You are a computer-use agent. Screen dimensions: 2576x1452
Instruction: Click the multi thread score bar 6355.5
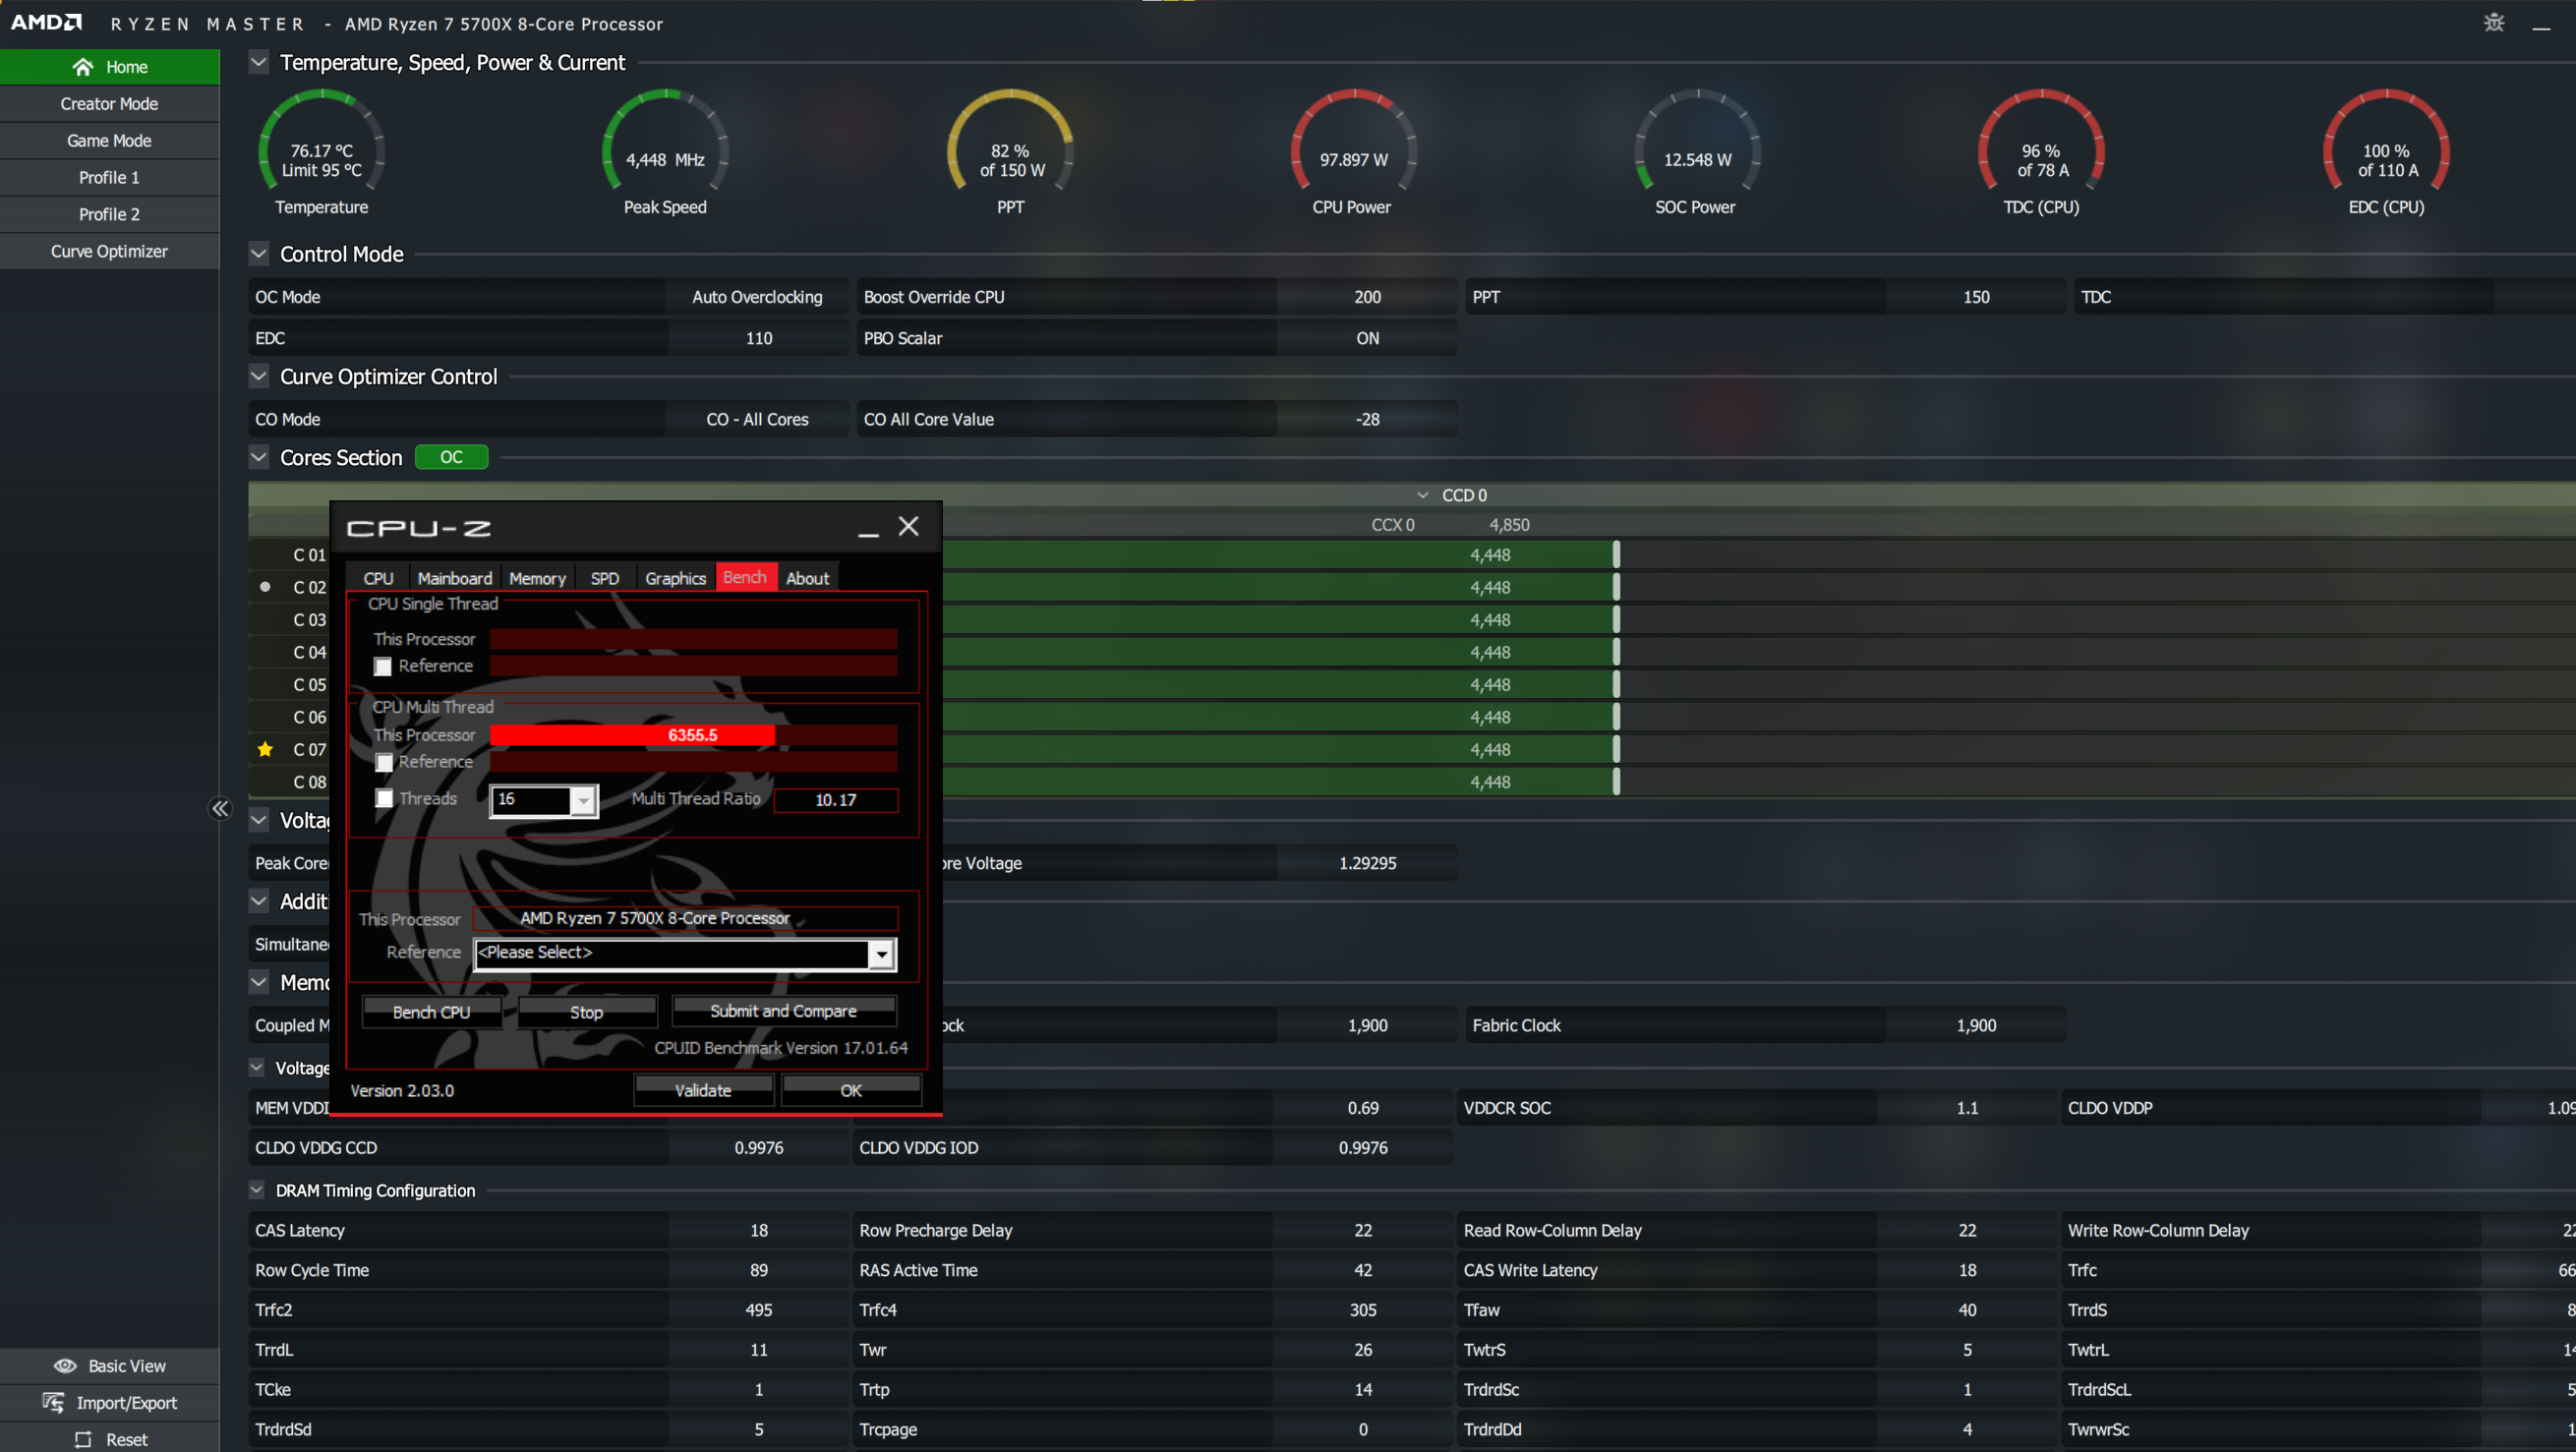pos(693,735)
